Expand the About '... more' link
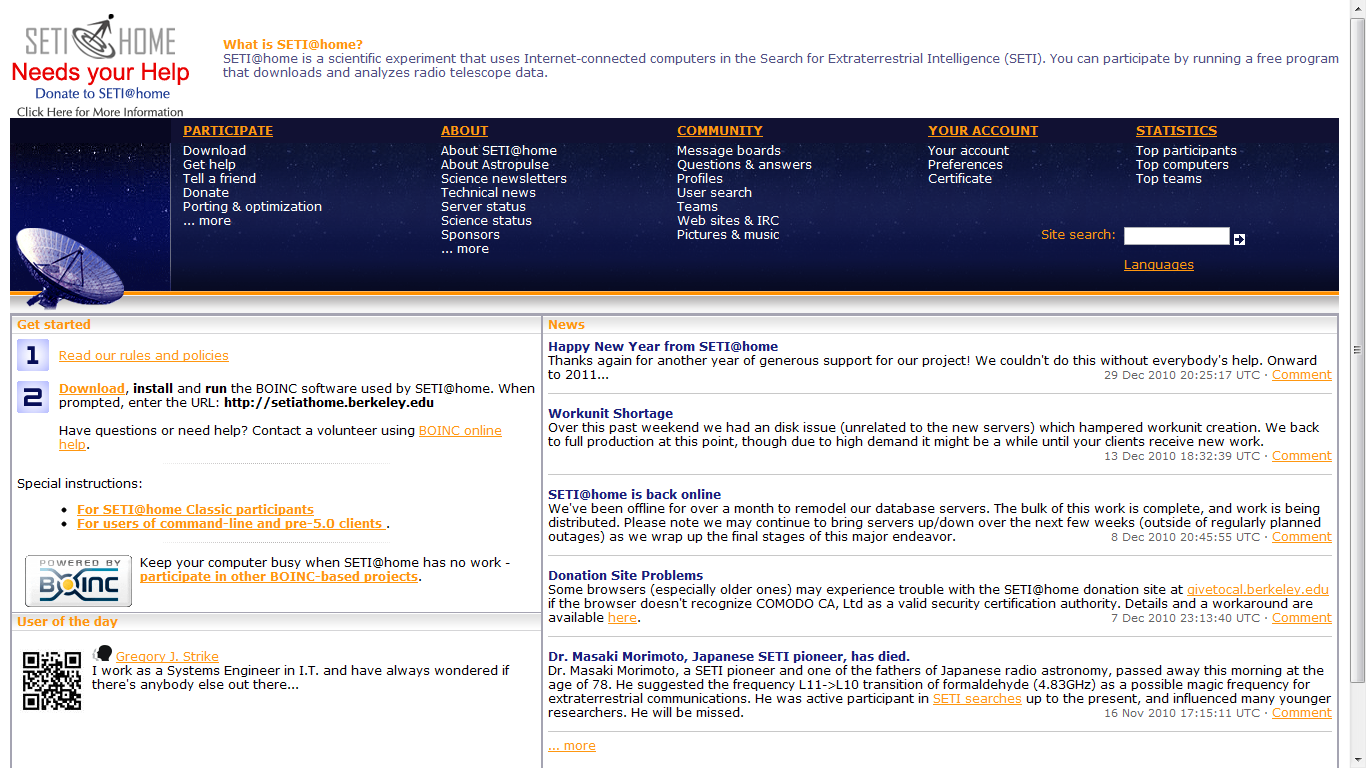Viewport: 1366px width, 768px height. coord(465,249)
